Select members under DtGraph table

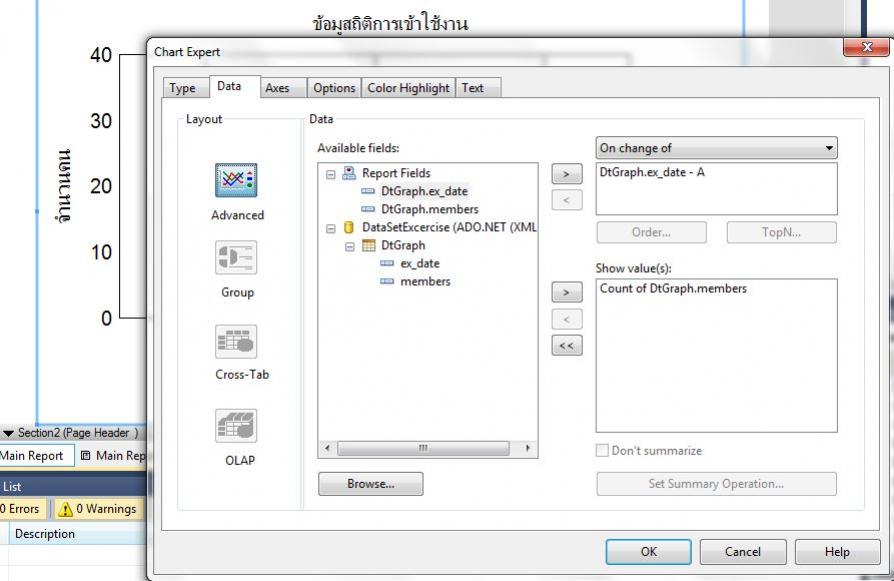click(x=425, y=282)
